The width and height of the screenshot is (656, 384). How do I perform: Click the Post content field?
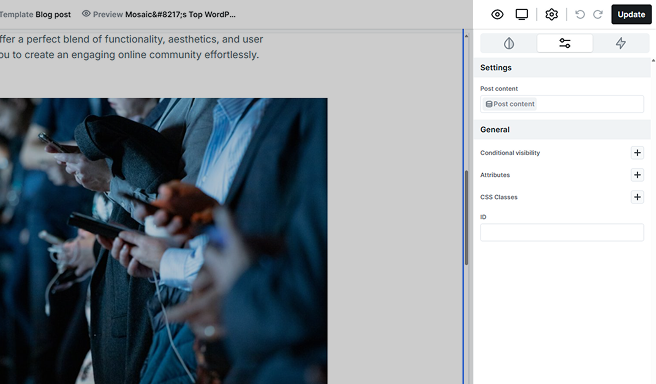click(562, 104)
